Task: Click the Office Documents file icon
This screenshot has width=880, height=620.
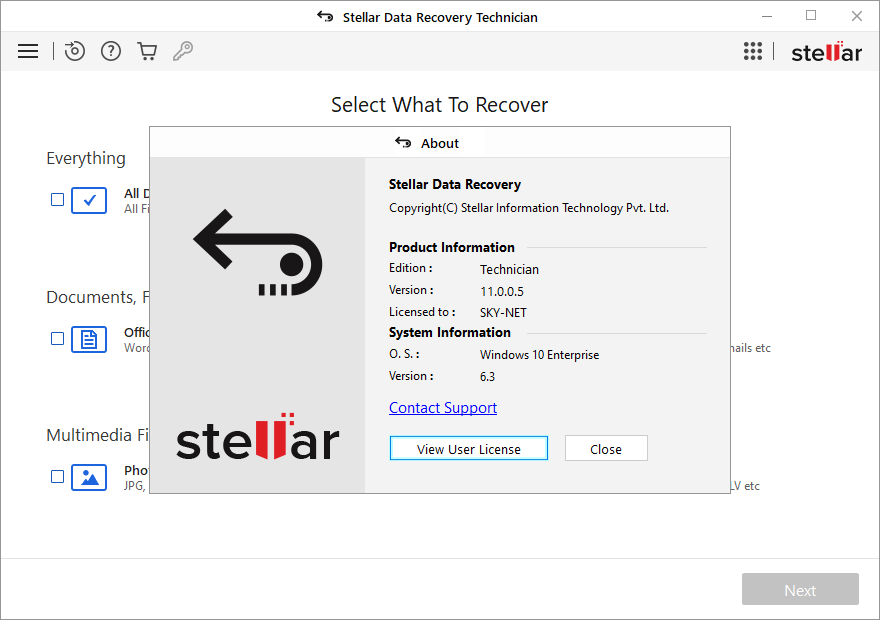Action: coord(89,339)
